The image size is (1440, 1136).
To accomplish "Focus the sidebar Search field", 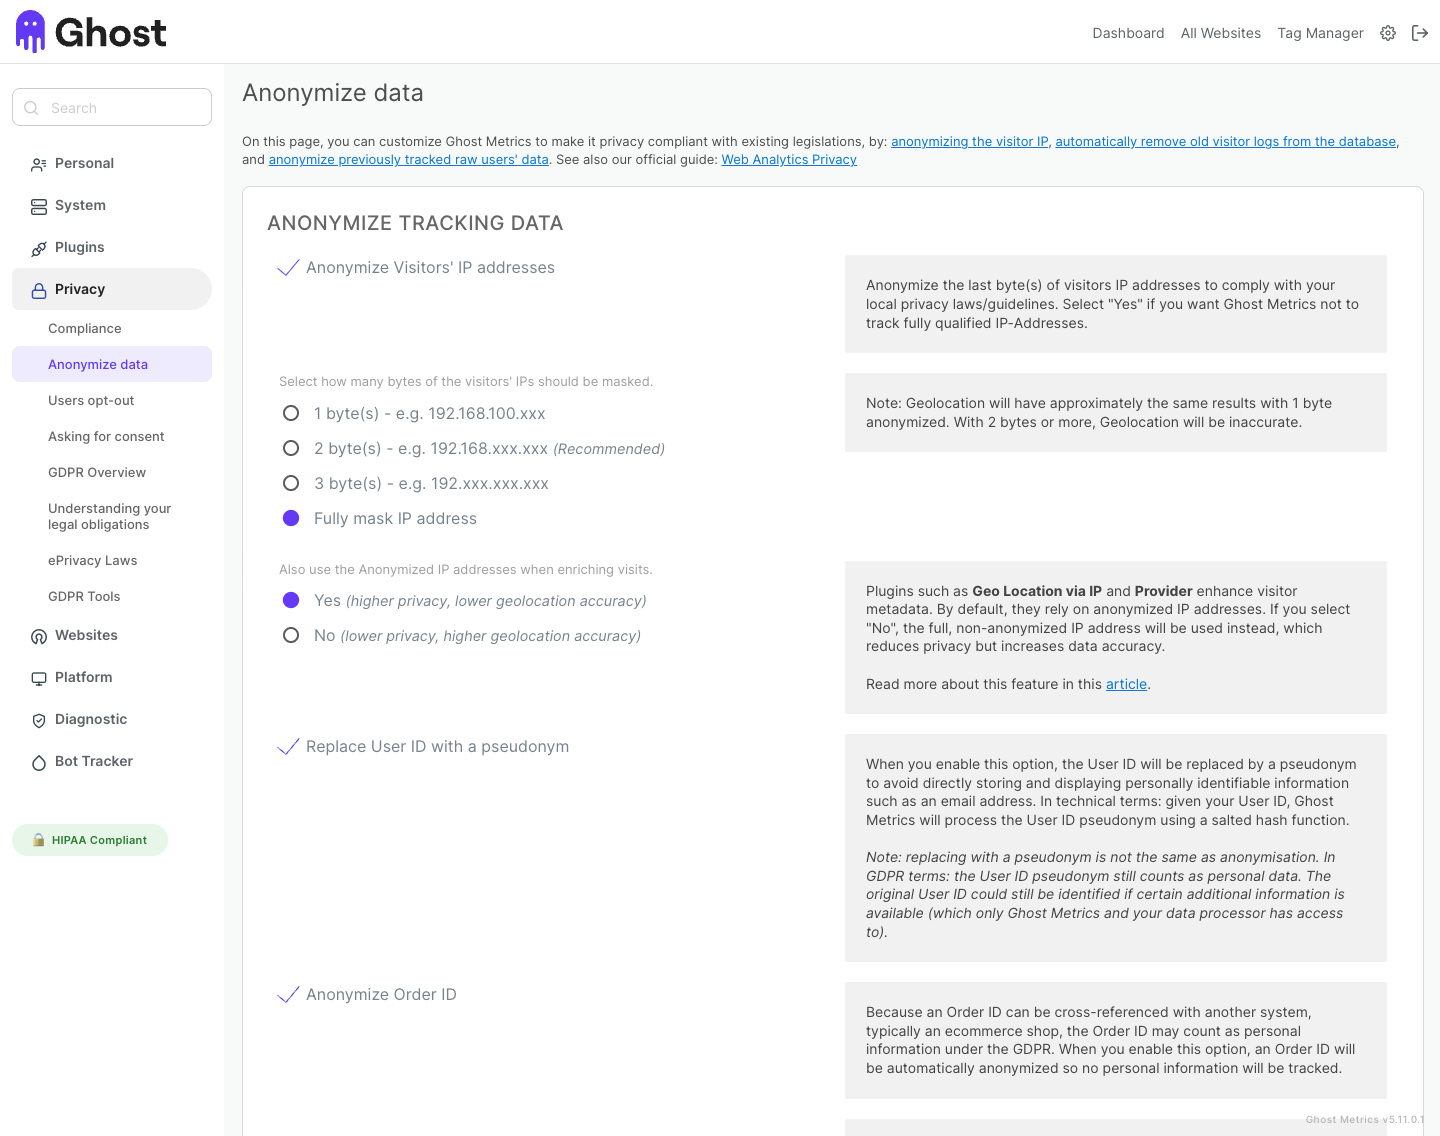I will tap(112, 107).
